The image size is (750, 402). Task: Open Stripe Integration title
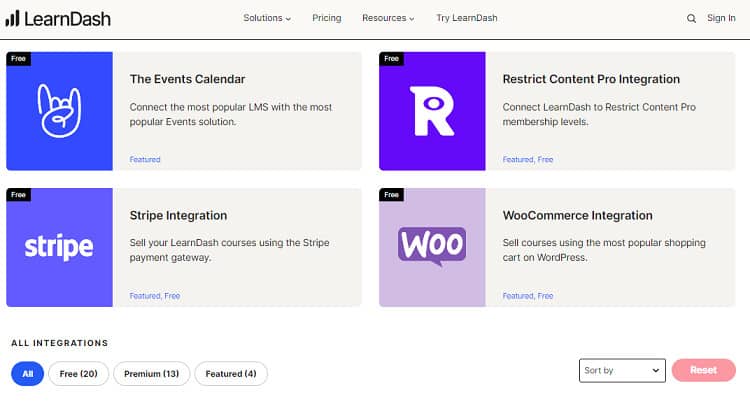pyautogui.click(x=178, y=215)
